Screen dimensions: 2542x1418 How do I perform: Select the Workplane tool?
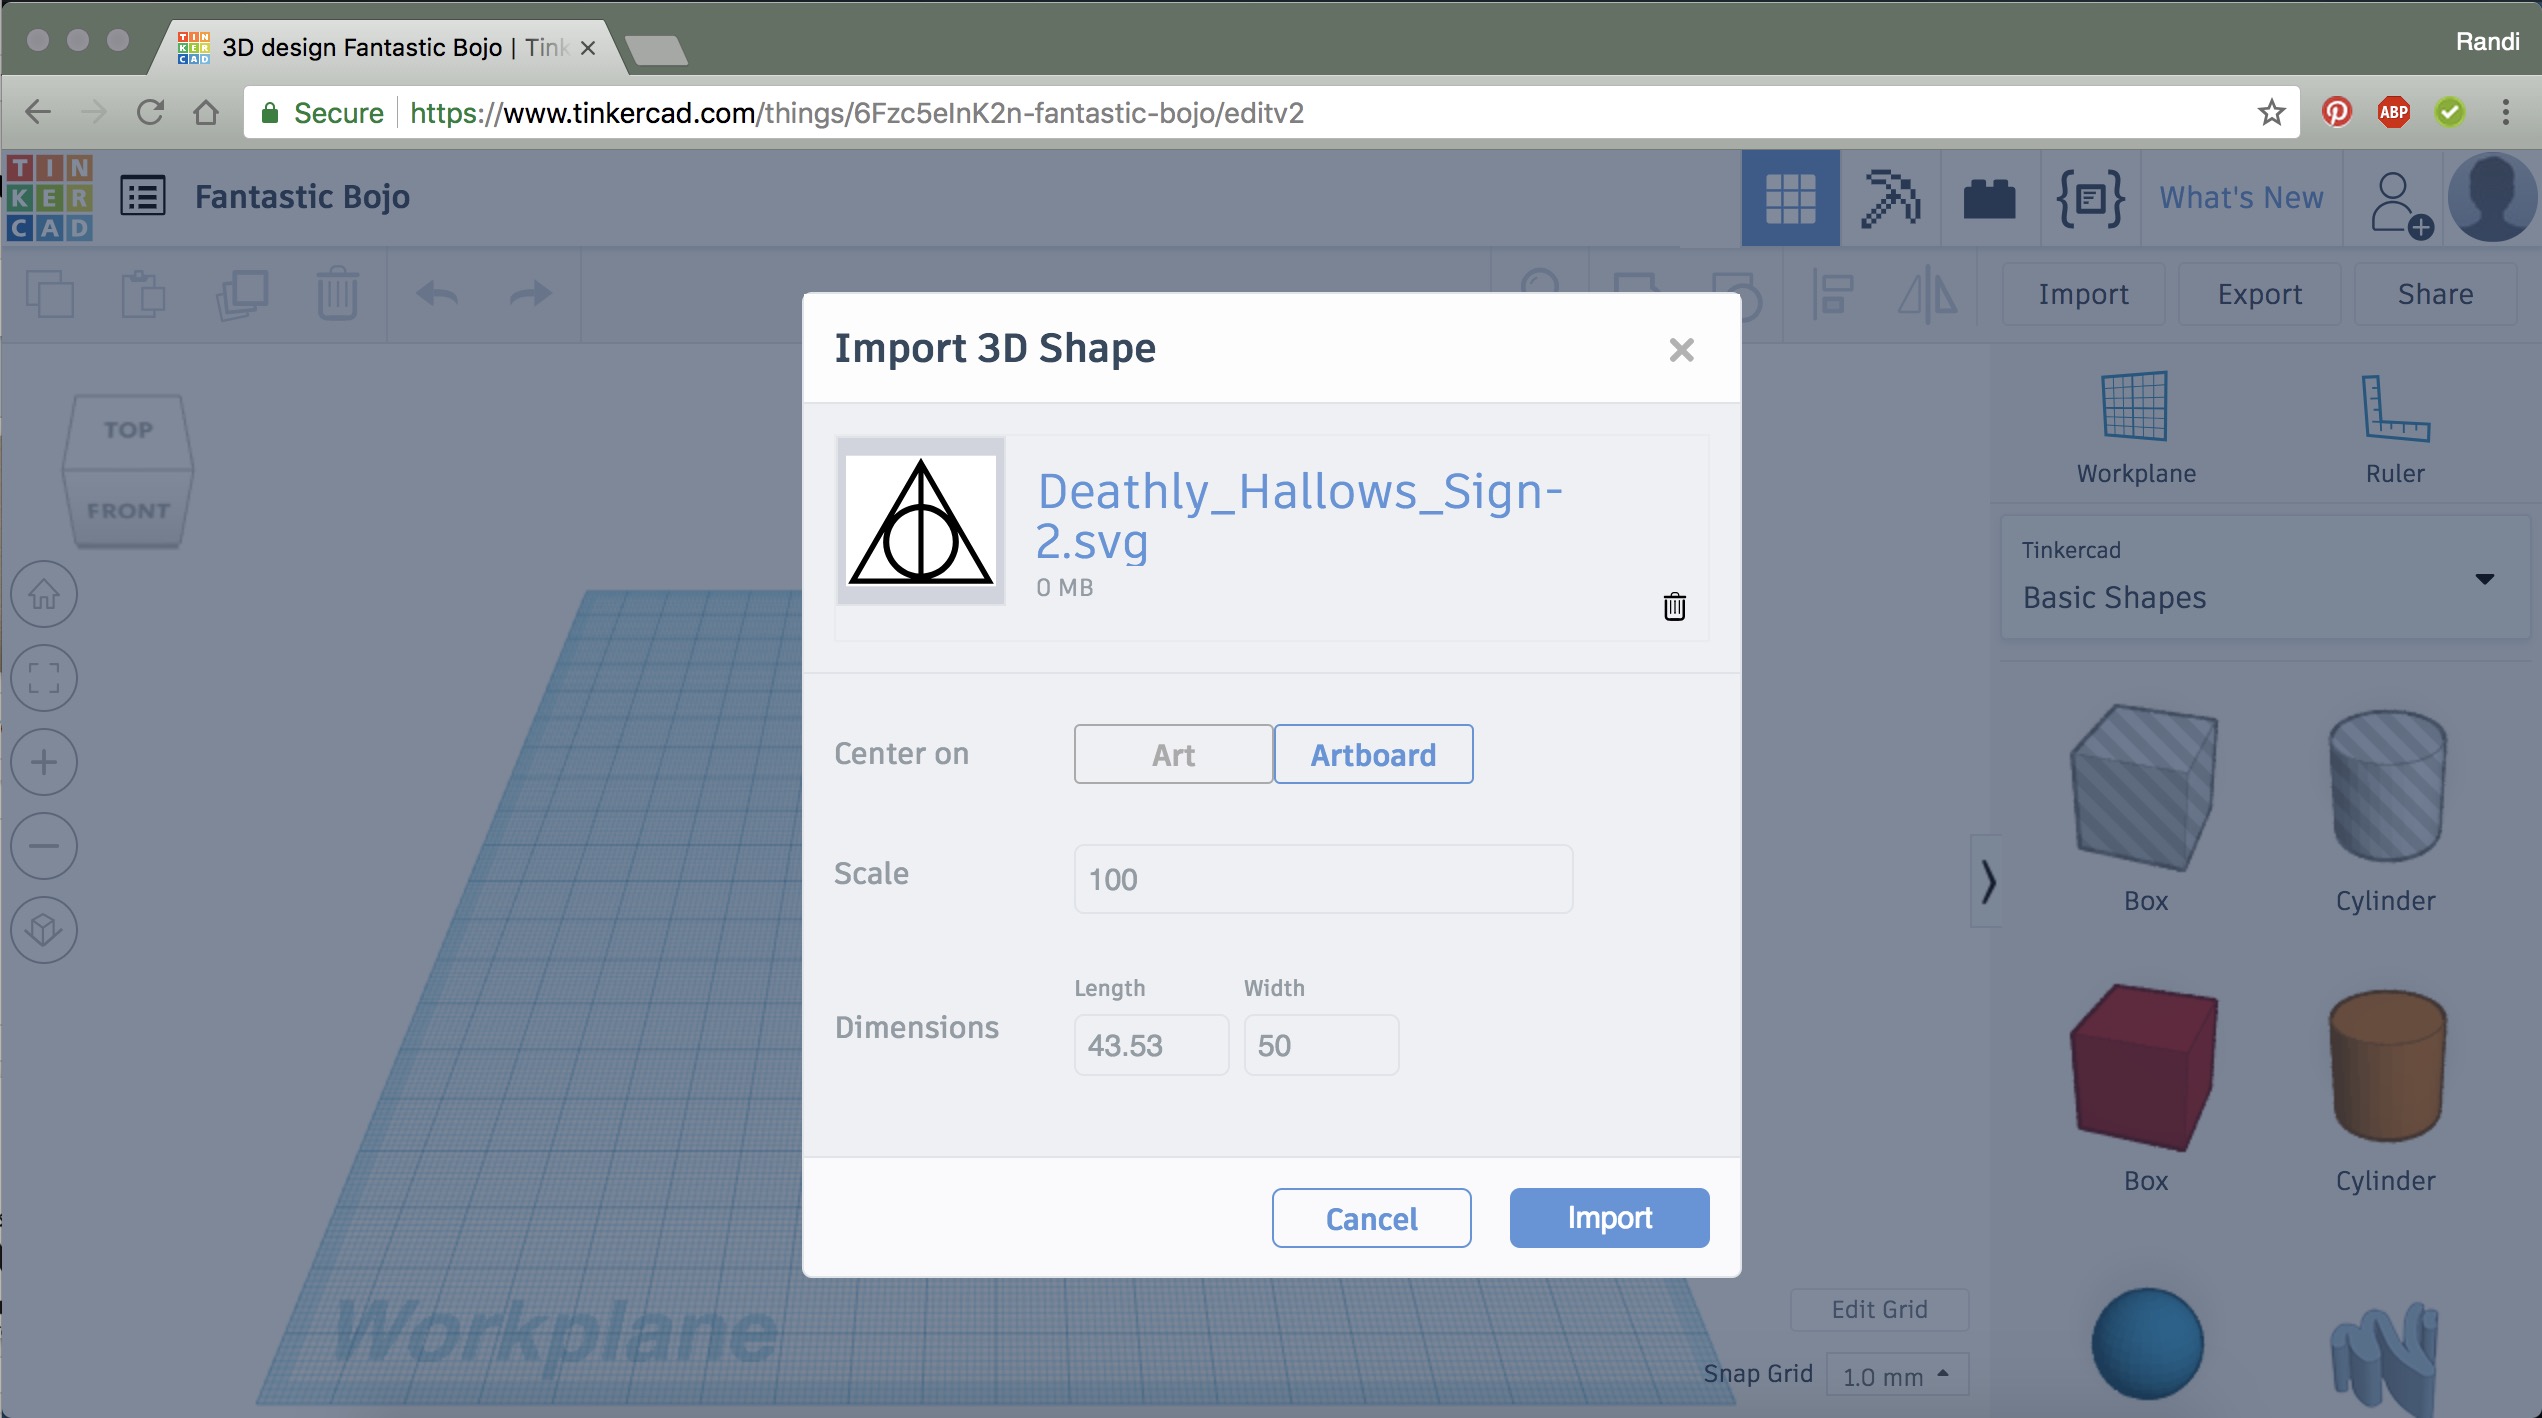tap(2136, 428)
